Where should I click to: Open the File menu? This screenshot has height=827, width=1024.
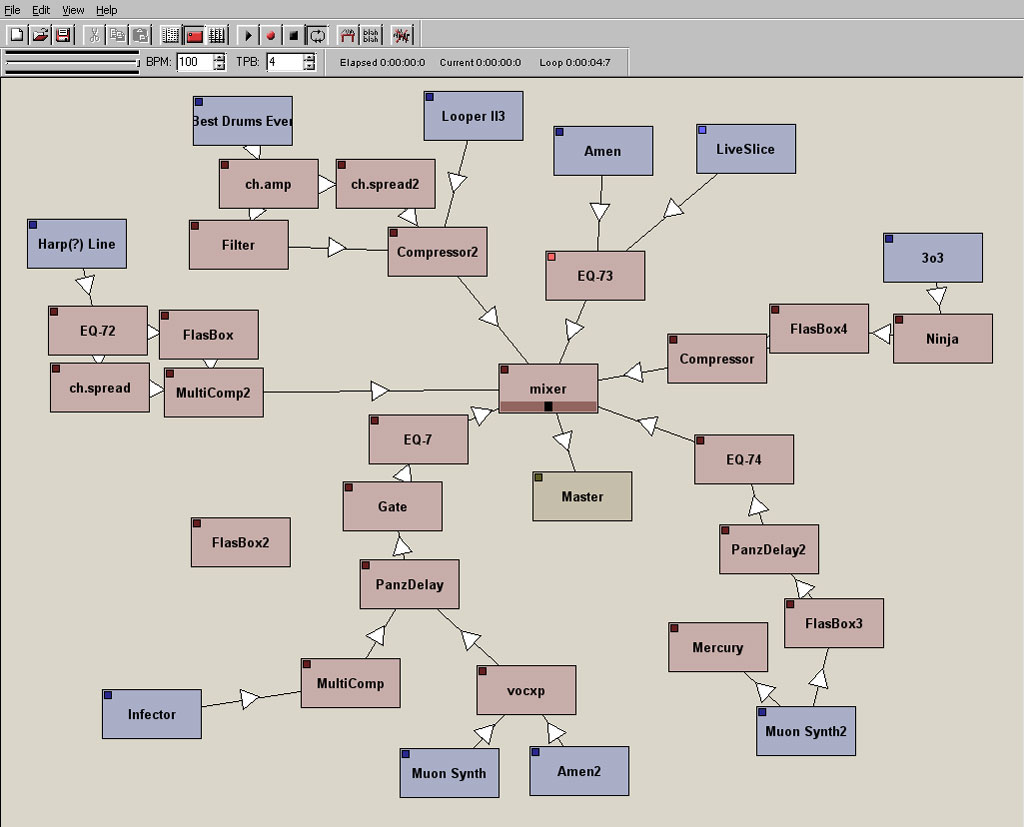12,10
